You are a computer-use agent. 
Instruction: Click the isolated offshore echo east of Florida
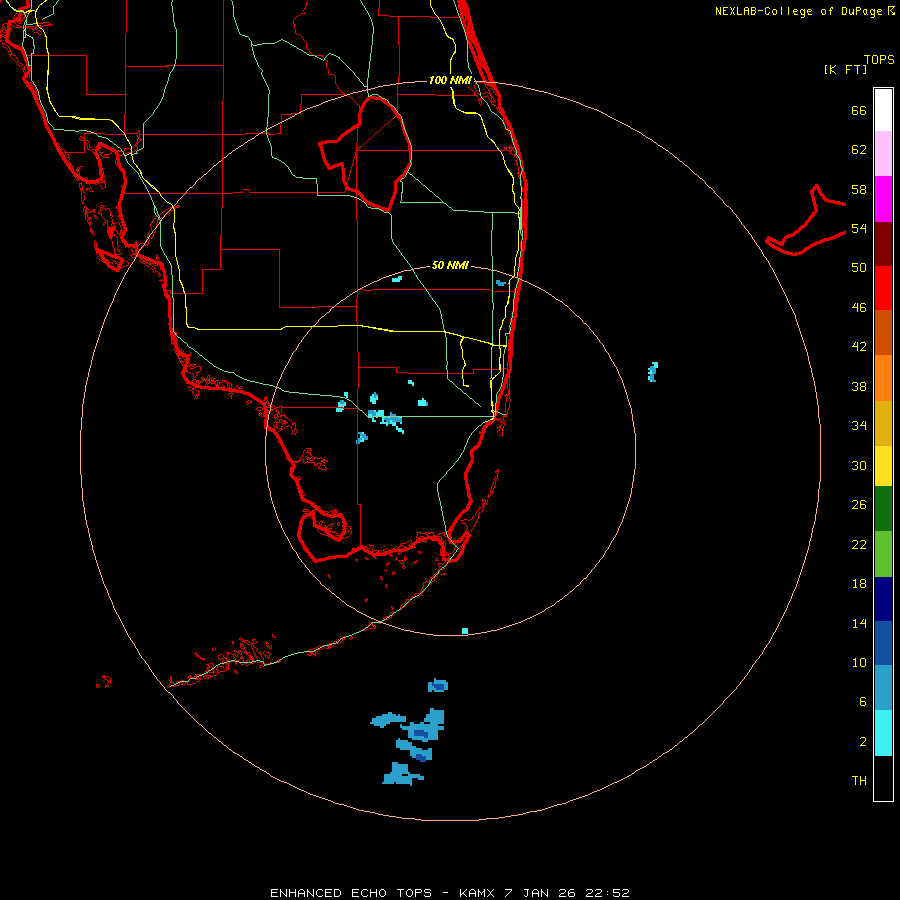[653, 372]
